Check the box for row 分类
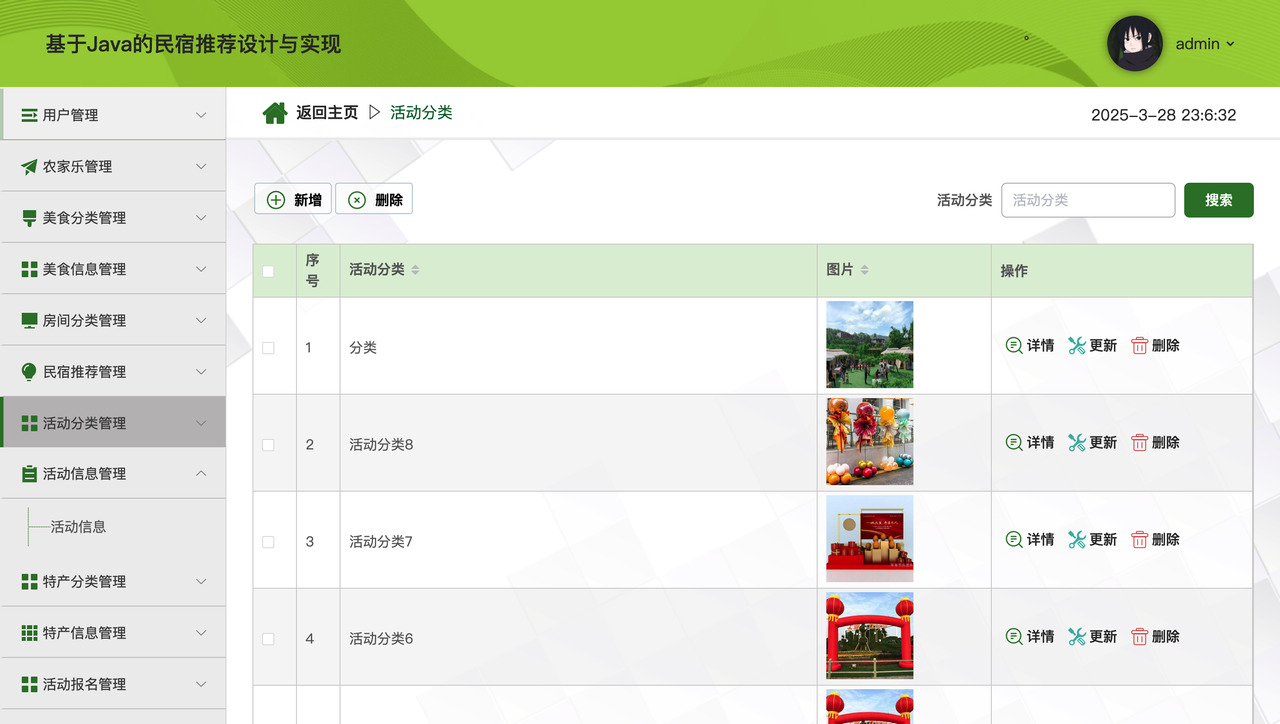This screenshot has width=1280, height=724. coord(268,348)
